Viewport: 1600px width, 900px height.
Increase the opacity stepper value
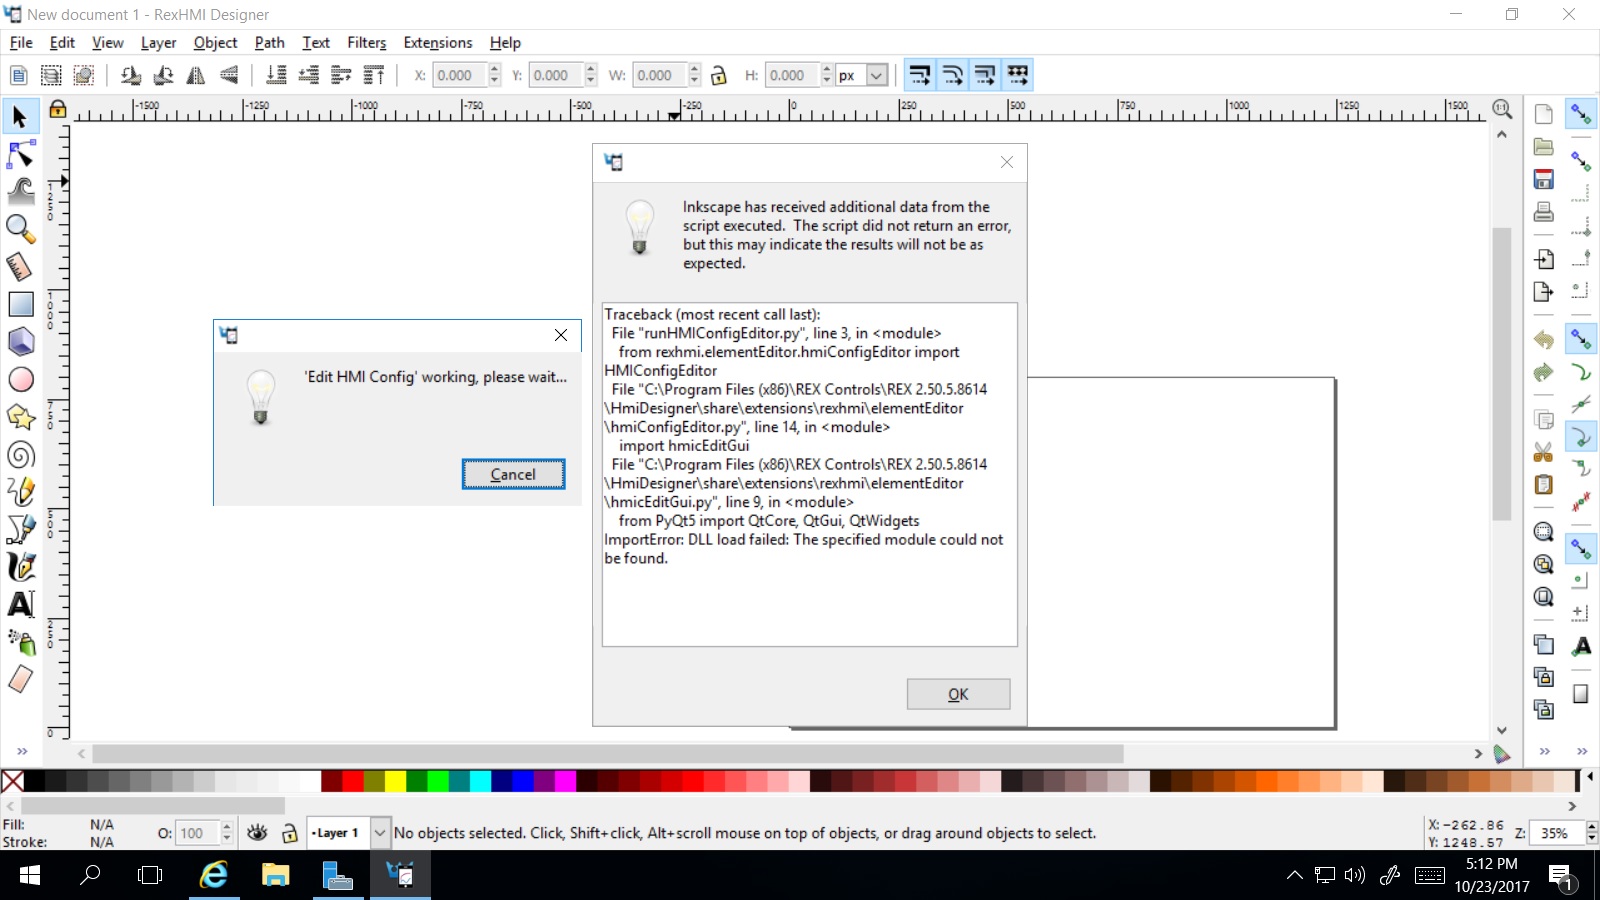227,827
